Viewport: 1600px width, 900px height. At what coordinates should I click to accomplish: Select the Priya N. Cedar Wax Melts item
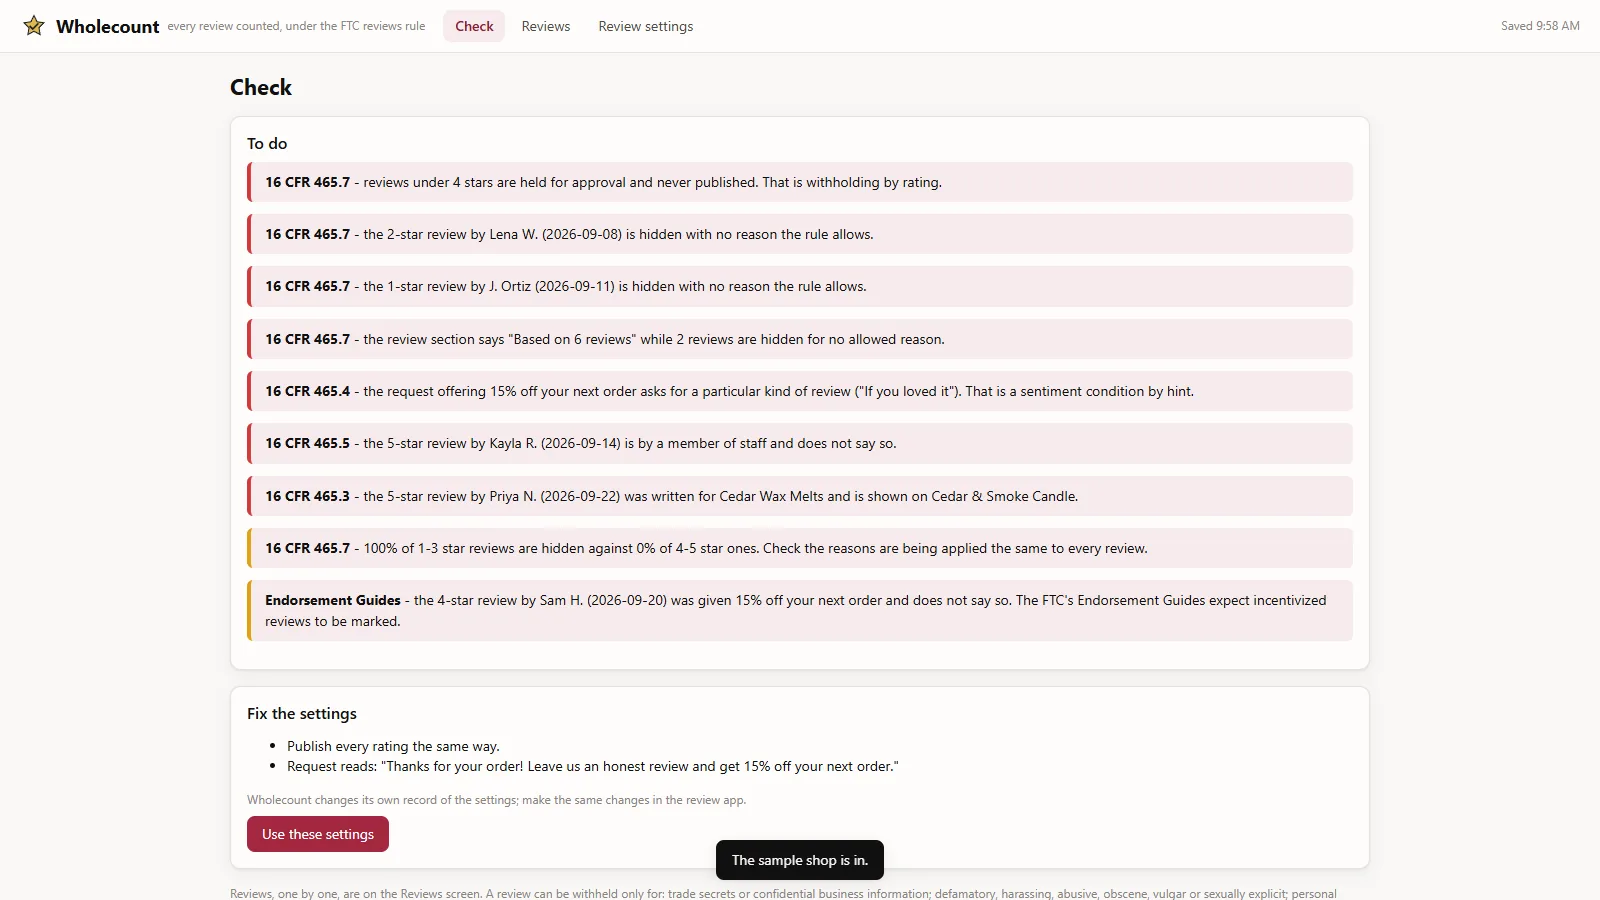(800, 496)
